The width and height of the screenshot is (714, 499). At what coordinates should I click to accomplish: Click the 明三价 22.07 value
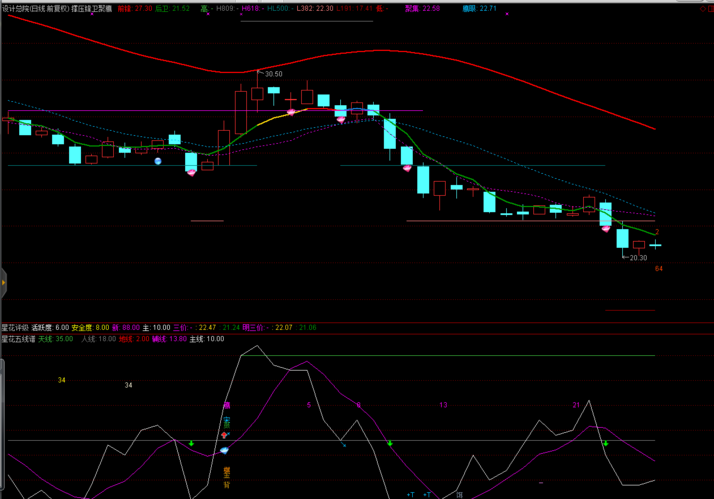[284, 327]
